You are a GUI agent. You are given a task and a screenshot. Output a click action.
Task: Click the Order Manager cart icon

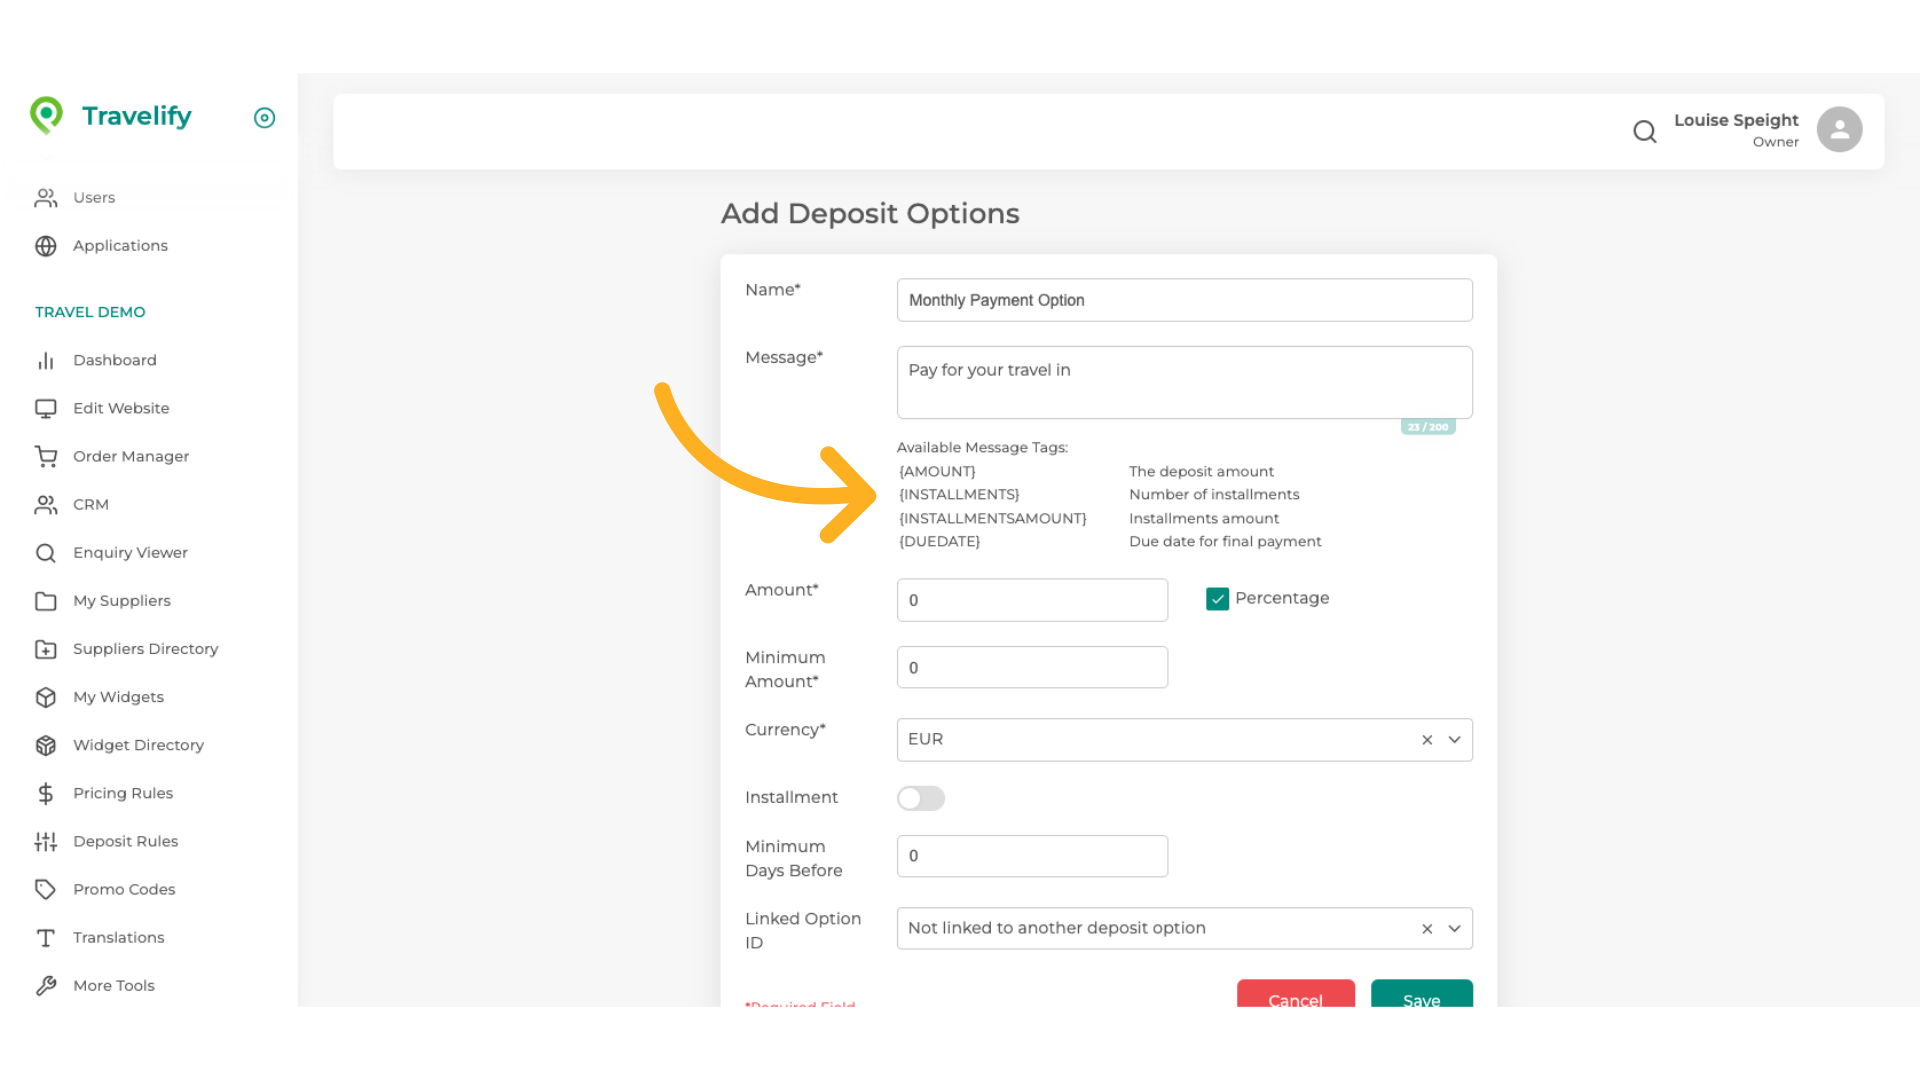(x=46, y=457)
